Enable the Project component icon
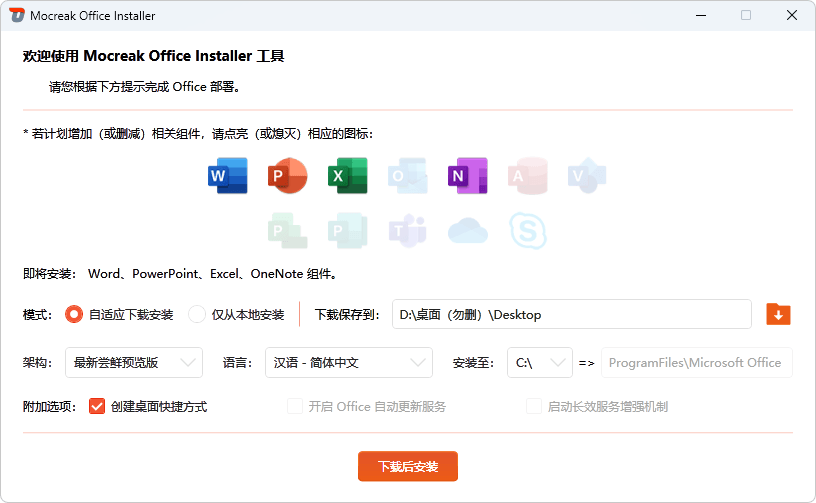Screen dimensions: 816x503 [x=288, y=230]
